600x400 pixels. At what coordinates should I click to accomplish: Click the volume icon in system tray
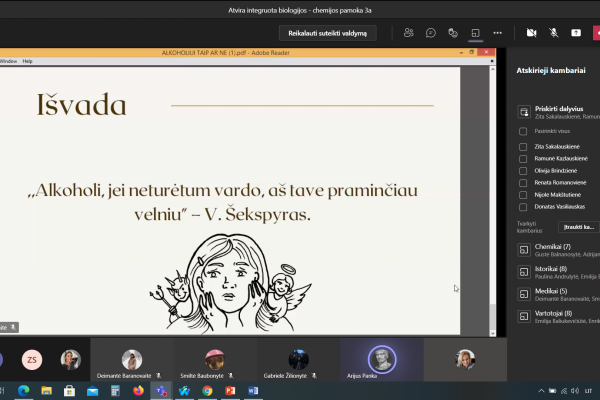coord(575,391)
